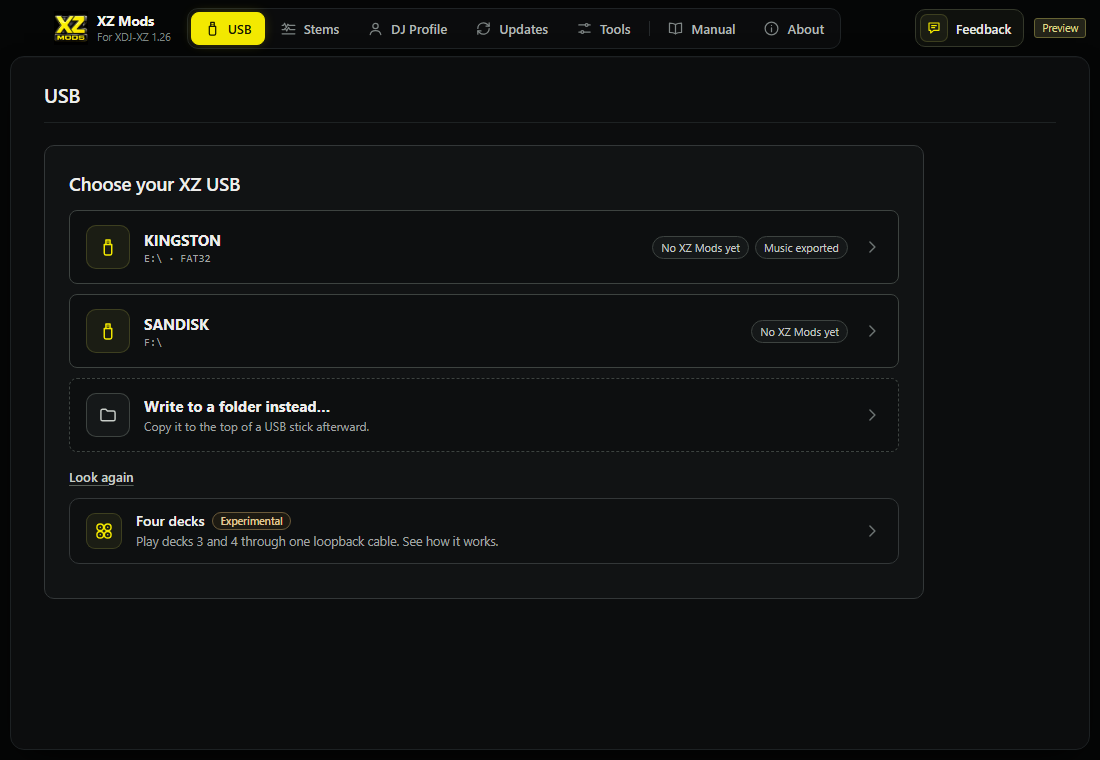Open the Tools tab
This screenshot has width=1100, height=760.
click(x=604, y=29)
